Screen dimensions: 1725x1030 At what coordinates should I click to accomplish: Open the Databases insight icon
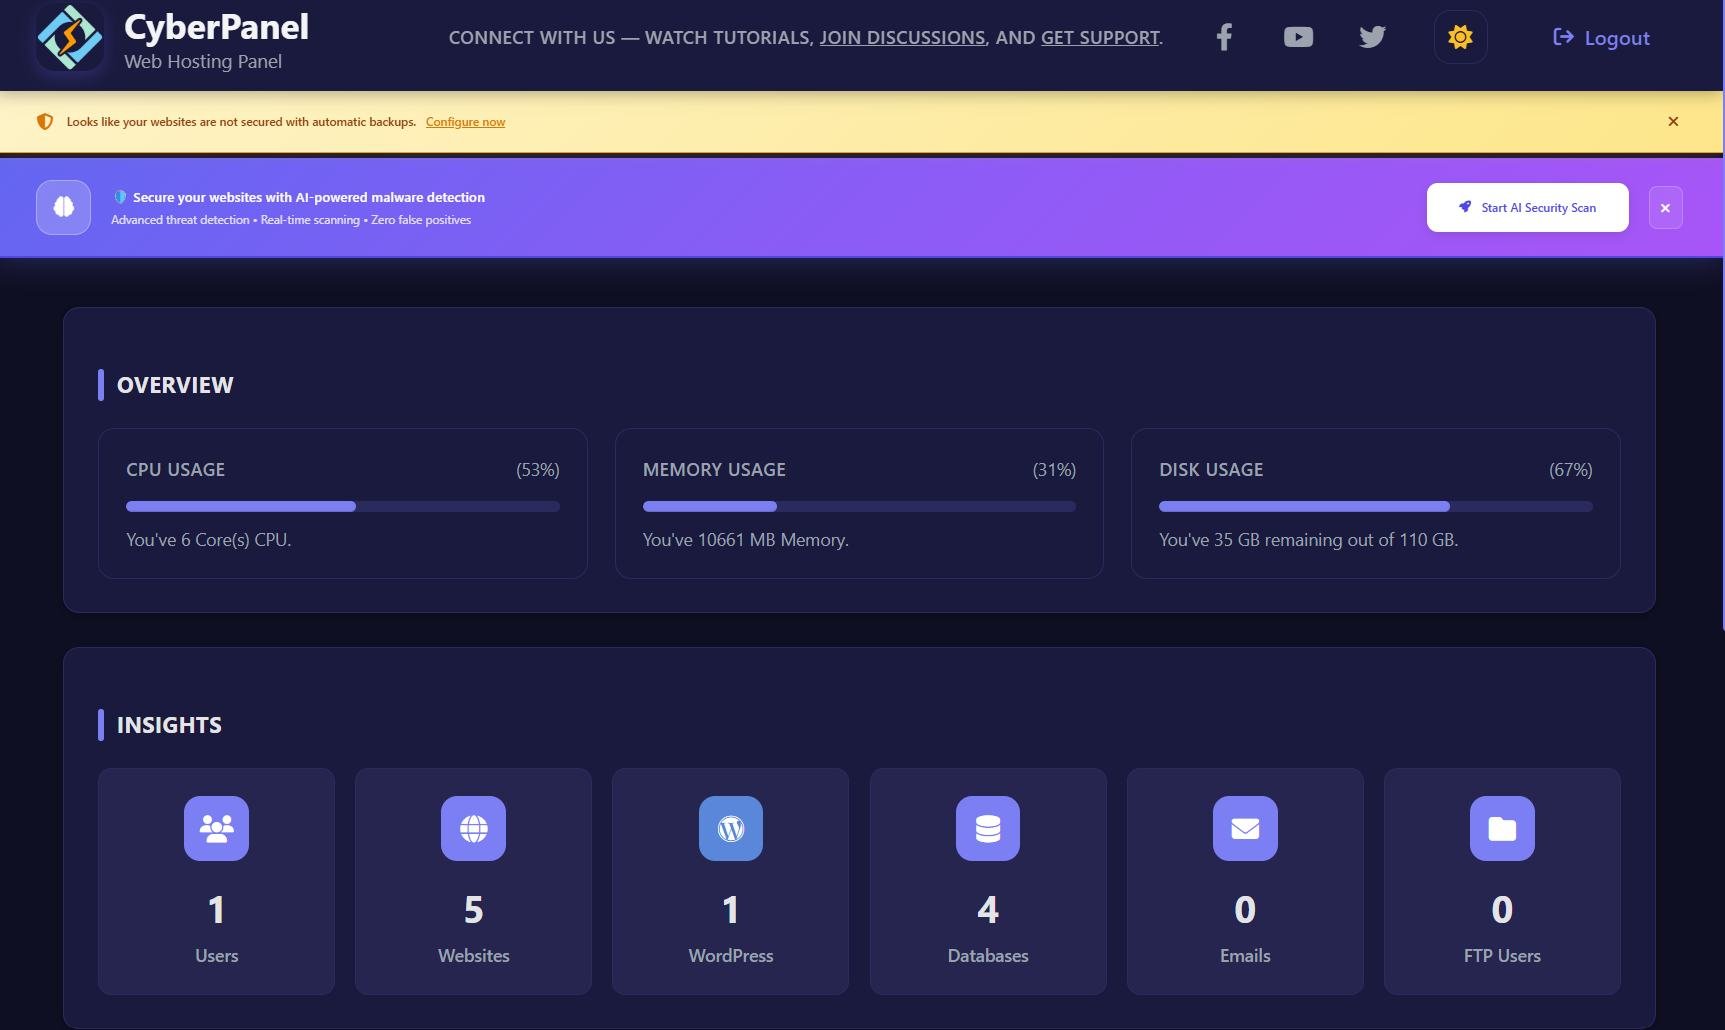tap(988, 828)
